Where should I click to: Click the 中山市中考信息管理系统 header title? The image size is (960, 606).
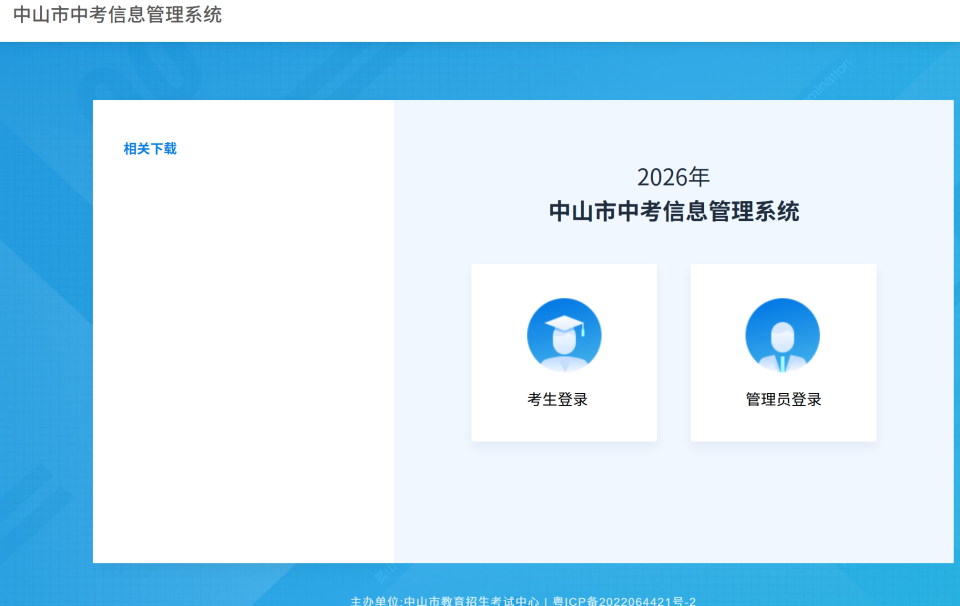[x=118, y=15]
